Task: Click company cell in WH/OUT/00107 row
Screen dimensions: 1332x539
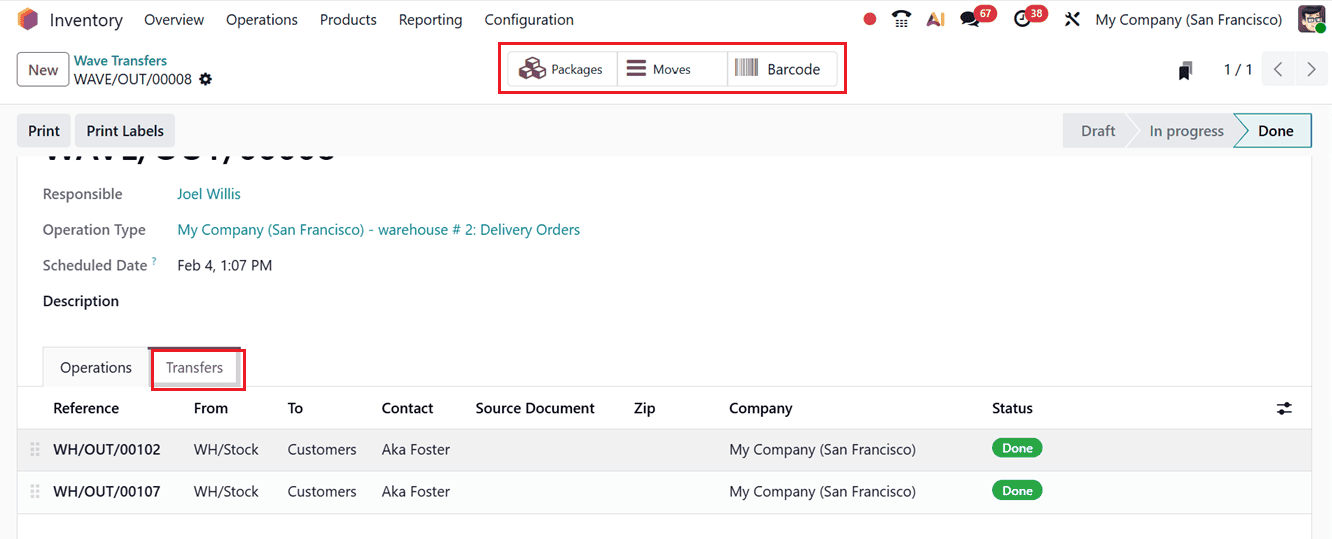Action: (822, 492)
